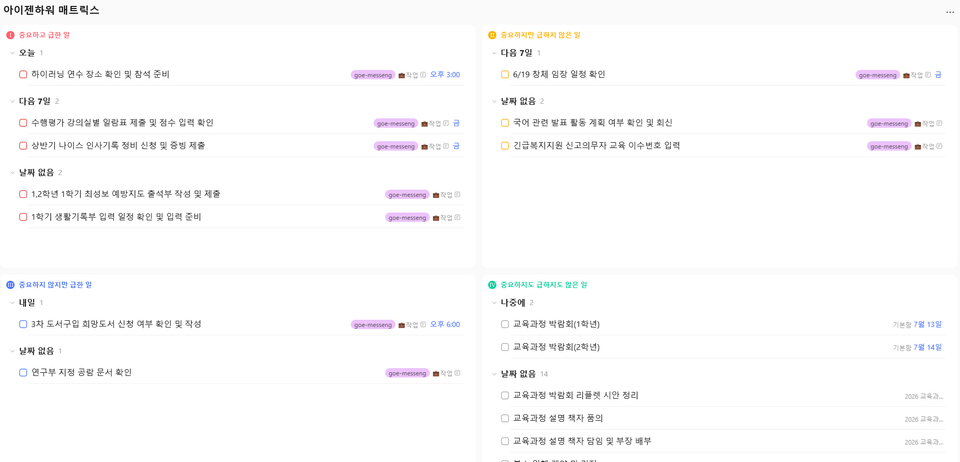Viewport: 960px width, 462px height.
Task: Click note icon on 수행평가 강의실별 일람표 row
Action: pyautogui.click(x=446, y=123)
